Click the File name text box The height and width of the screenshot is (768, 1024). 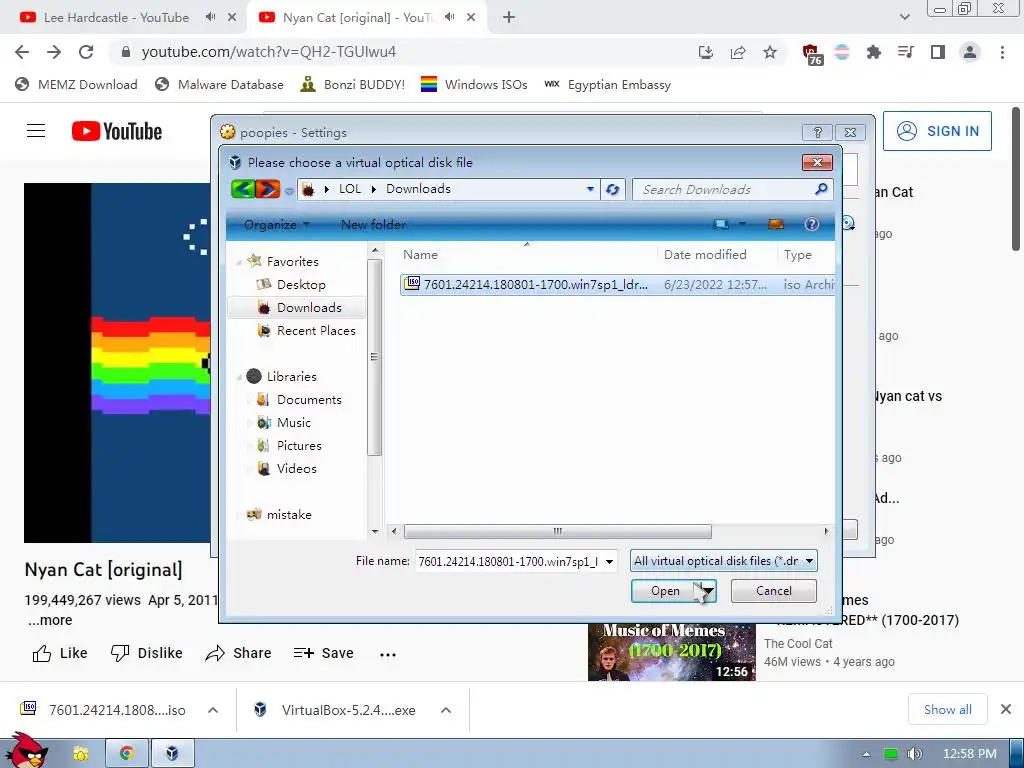coord(509,561)
